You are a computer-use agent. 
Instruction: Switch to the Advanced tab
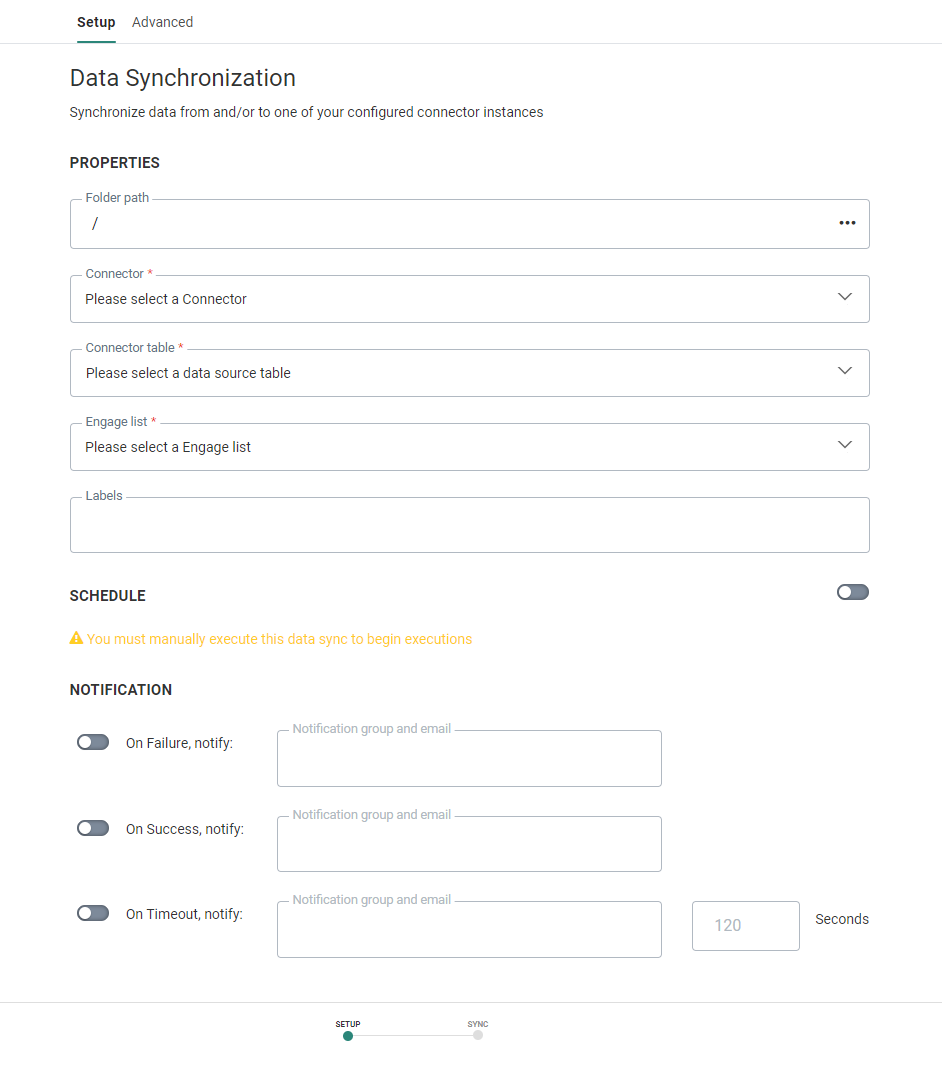point(162,22)
